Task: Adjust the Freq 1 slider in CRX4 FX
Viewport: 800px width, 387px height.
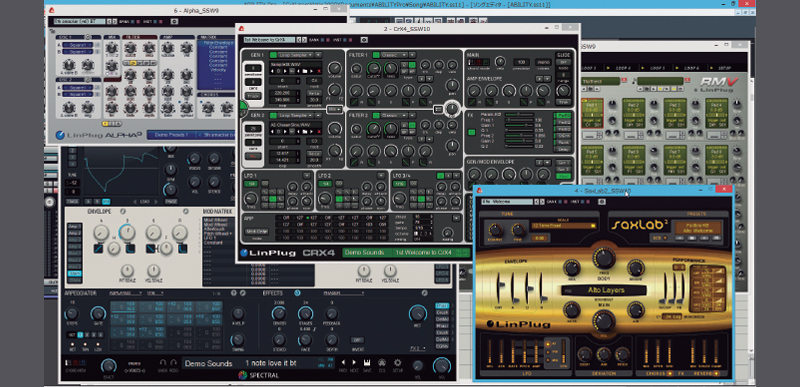Action: [519, 120]
